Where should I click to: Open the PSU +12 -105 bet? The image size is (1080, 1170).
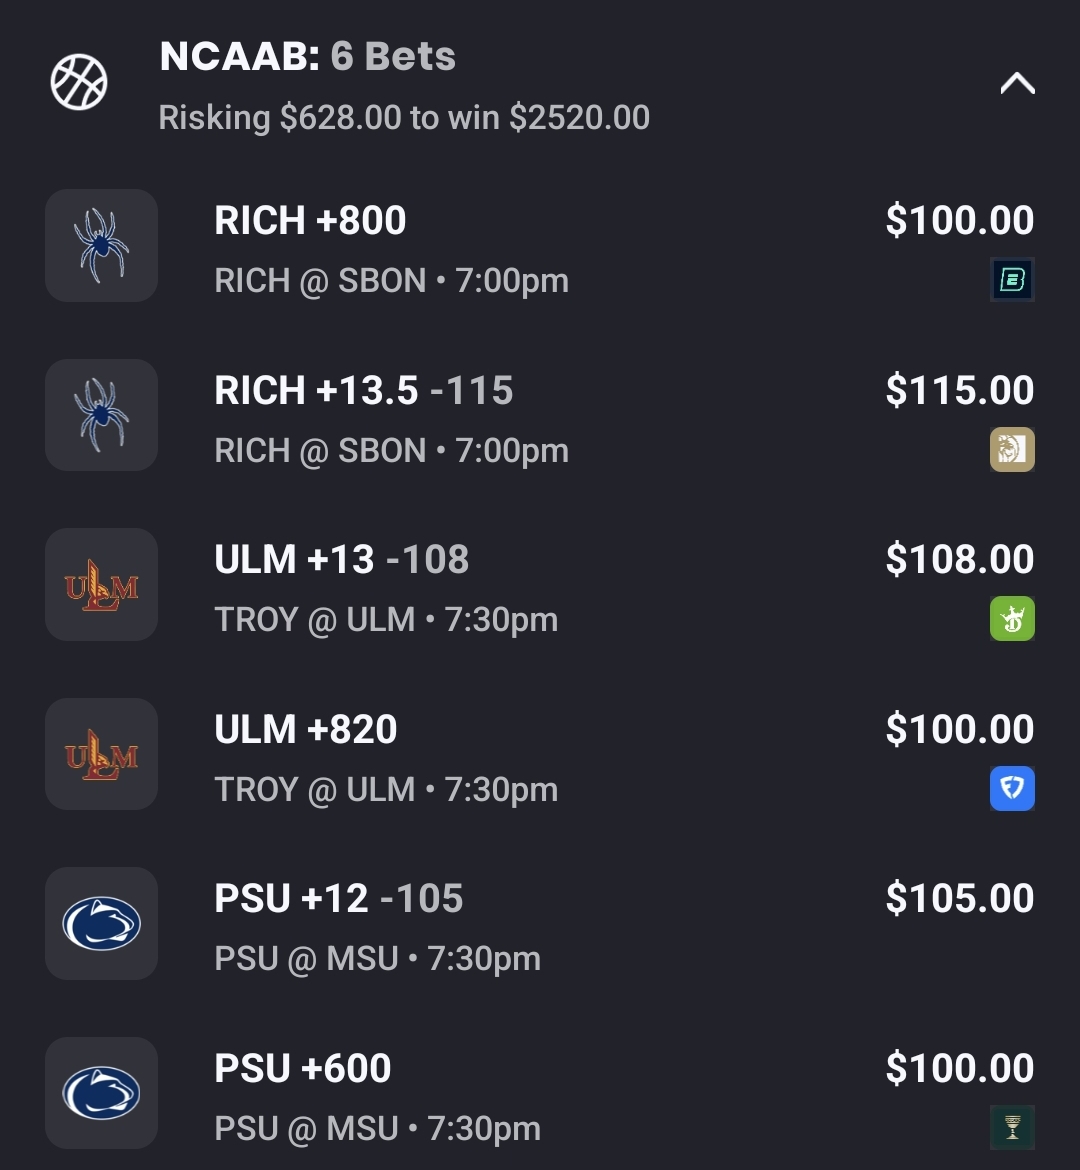tap(338, 899)
